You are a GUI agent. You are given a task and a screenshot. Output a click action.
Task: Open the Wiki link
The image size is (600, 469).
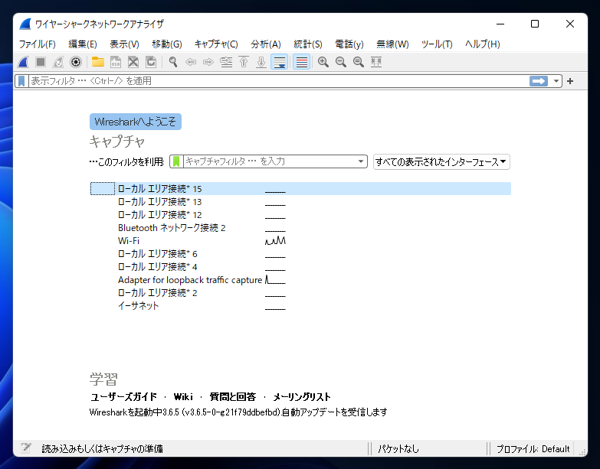pyautogui.click(x=183, y=397)
